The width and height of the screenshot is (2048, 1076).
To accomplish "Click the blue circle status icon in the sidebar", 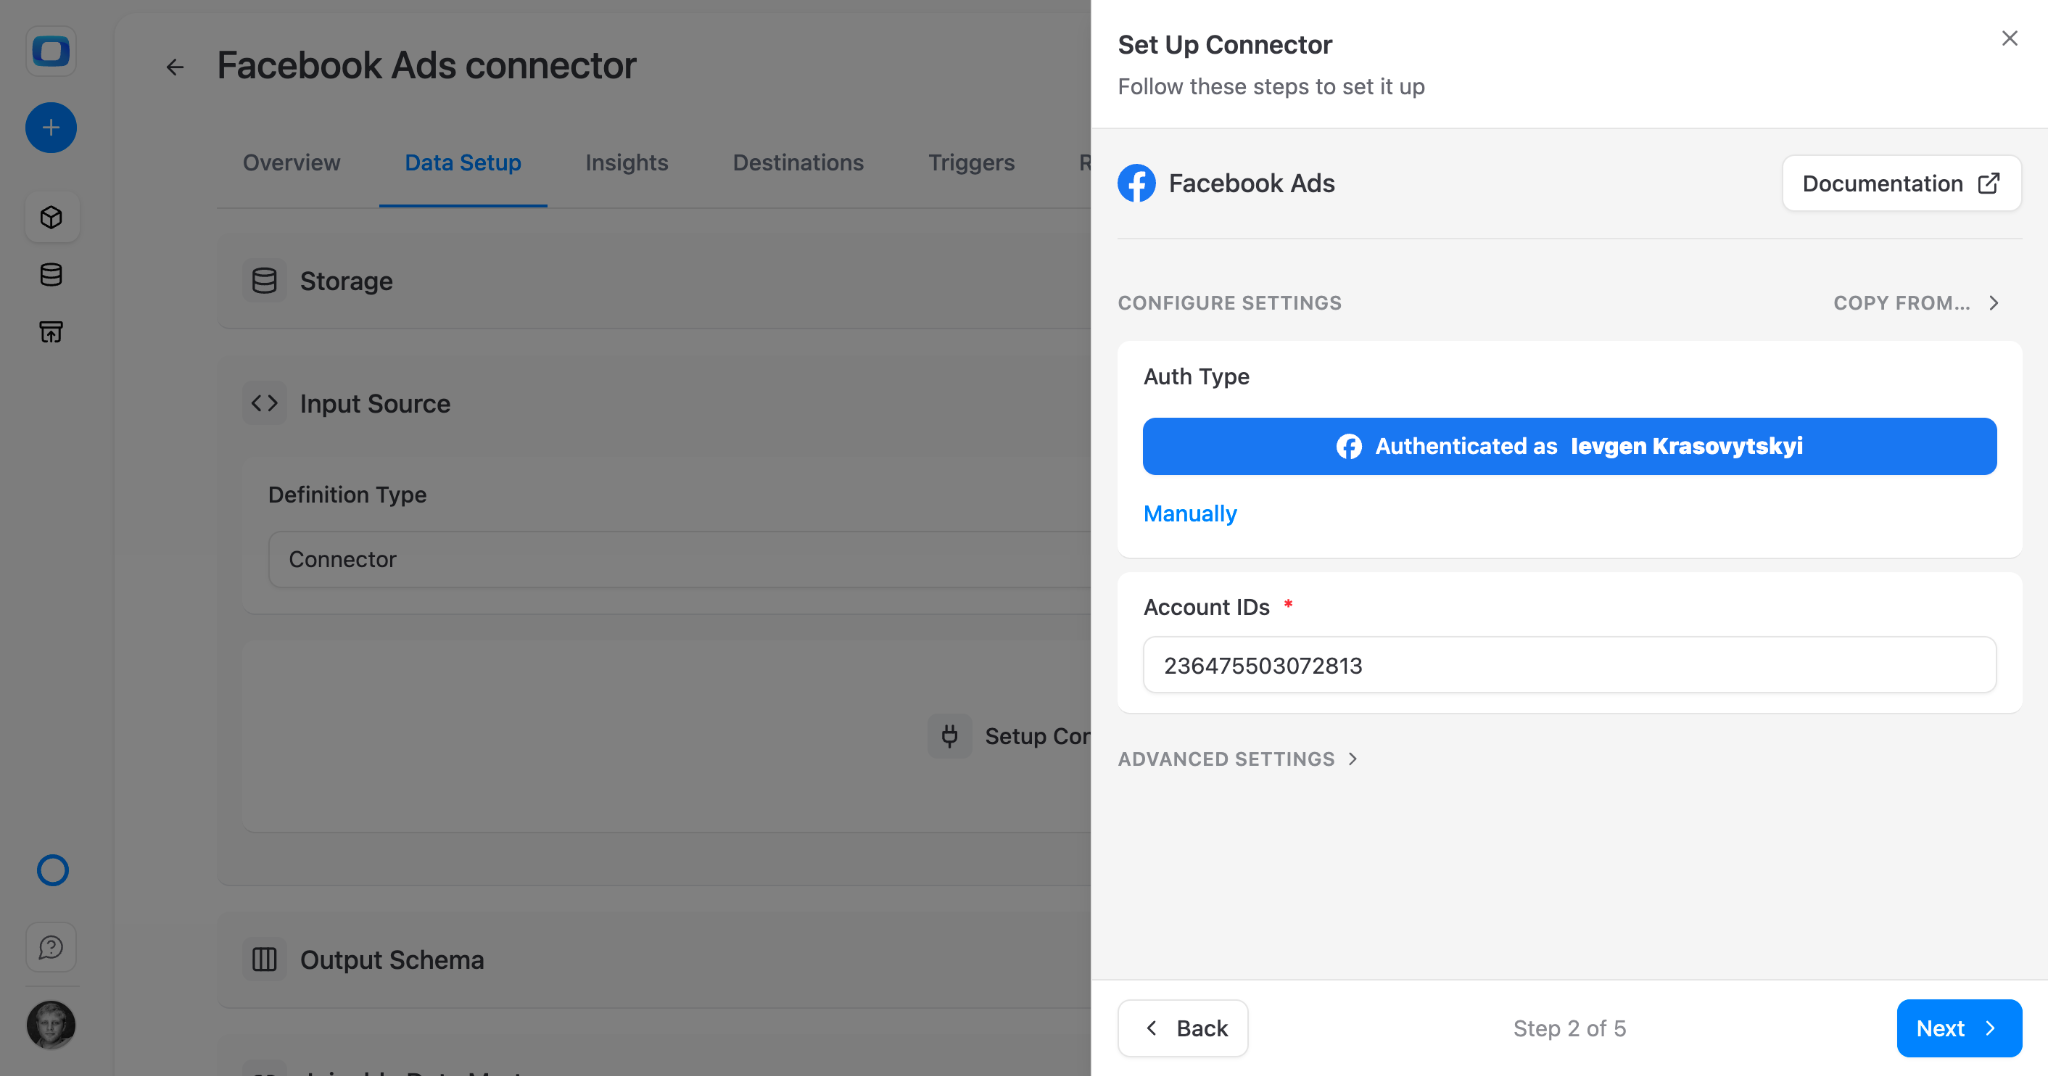I will [x=52, y=871].
